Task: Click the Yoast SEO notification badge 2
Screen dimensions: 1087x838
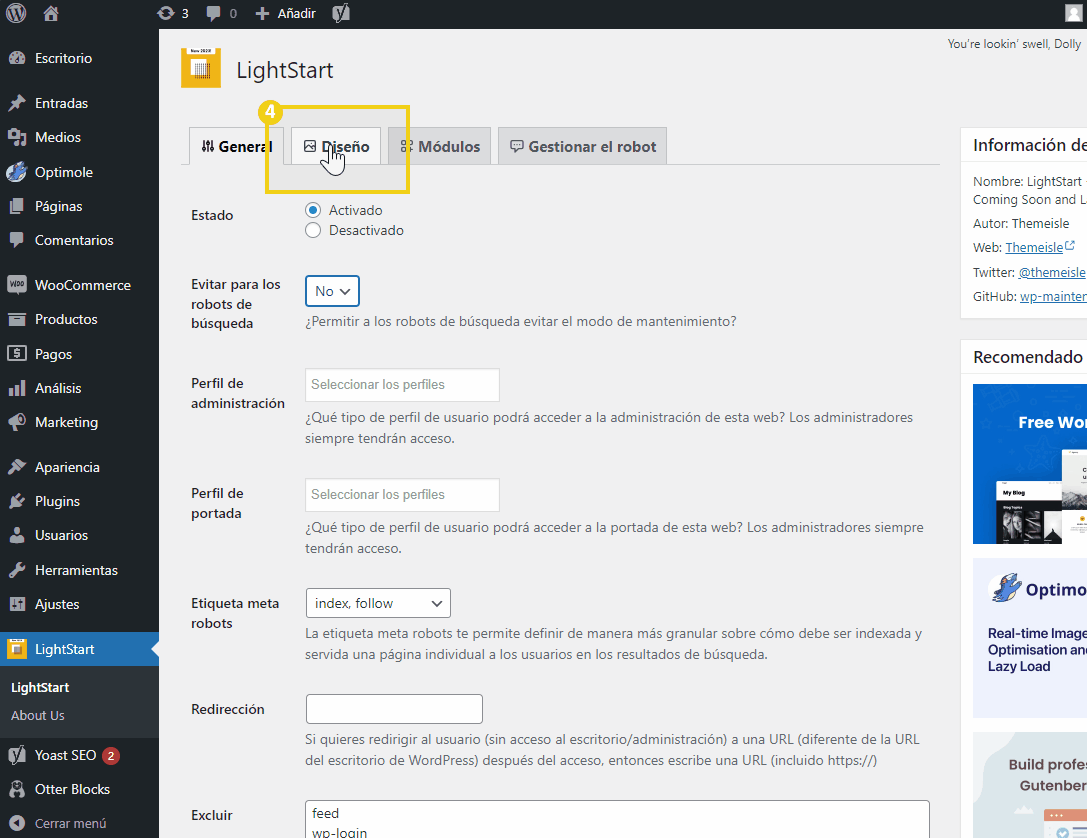Action: [x=111, y=756]
